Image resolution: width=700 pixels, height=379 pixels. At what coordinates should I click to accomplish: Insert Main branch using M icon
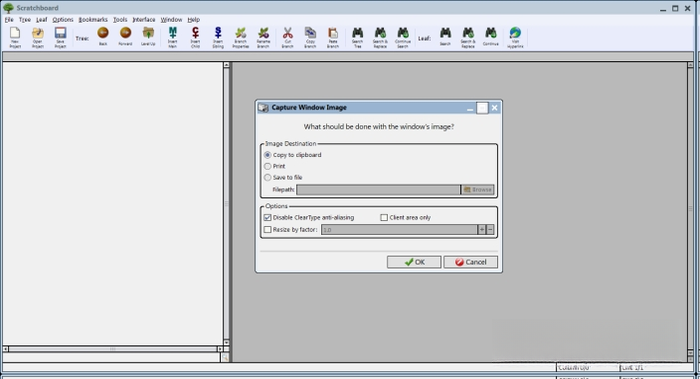[172, 37]
